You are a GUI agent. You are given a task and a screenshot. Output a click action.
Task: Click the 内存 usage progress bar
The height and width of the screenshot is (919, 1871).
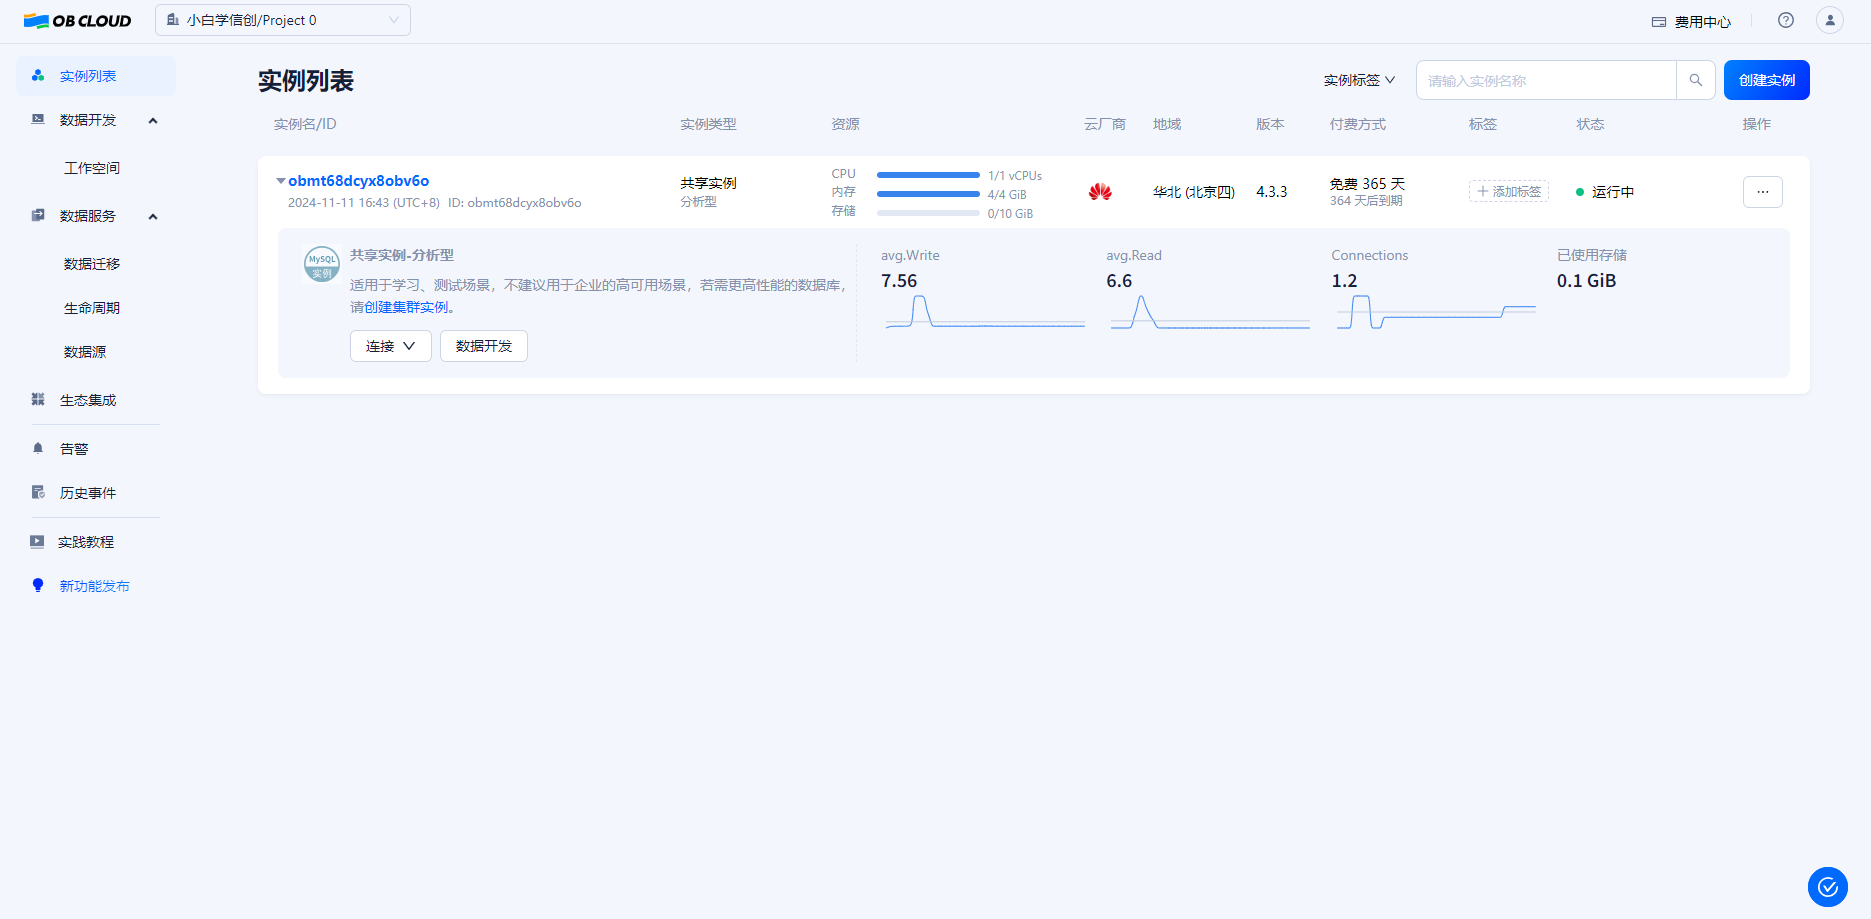[928, 194]
